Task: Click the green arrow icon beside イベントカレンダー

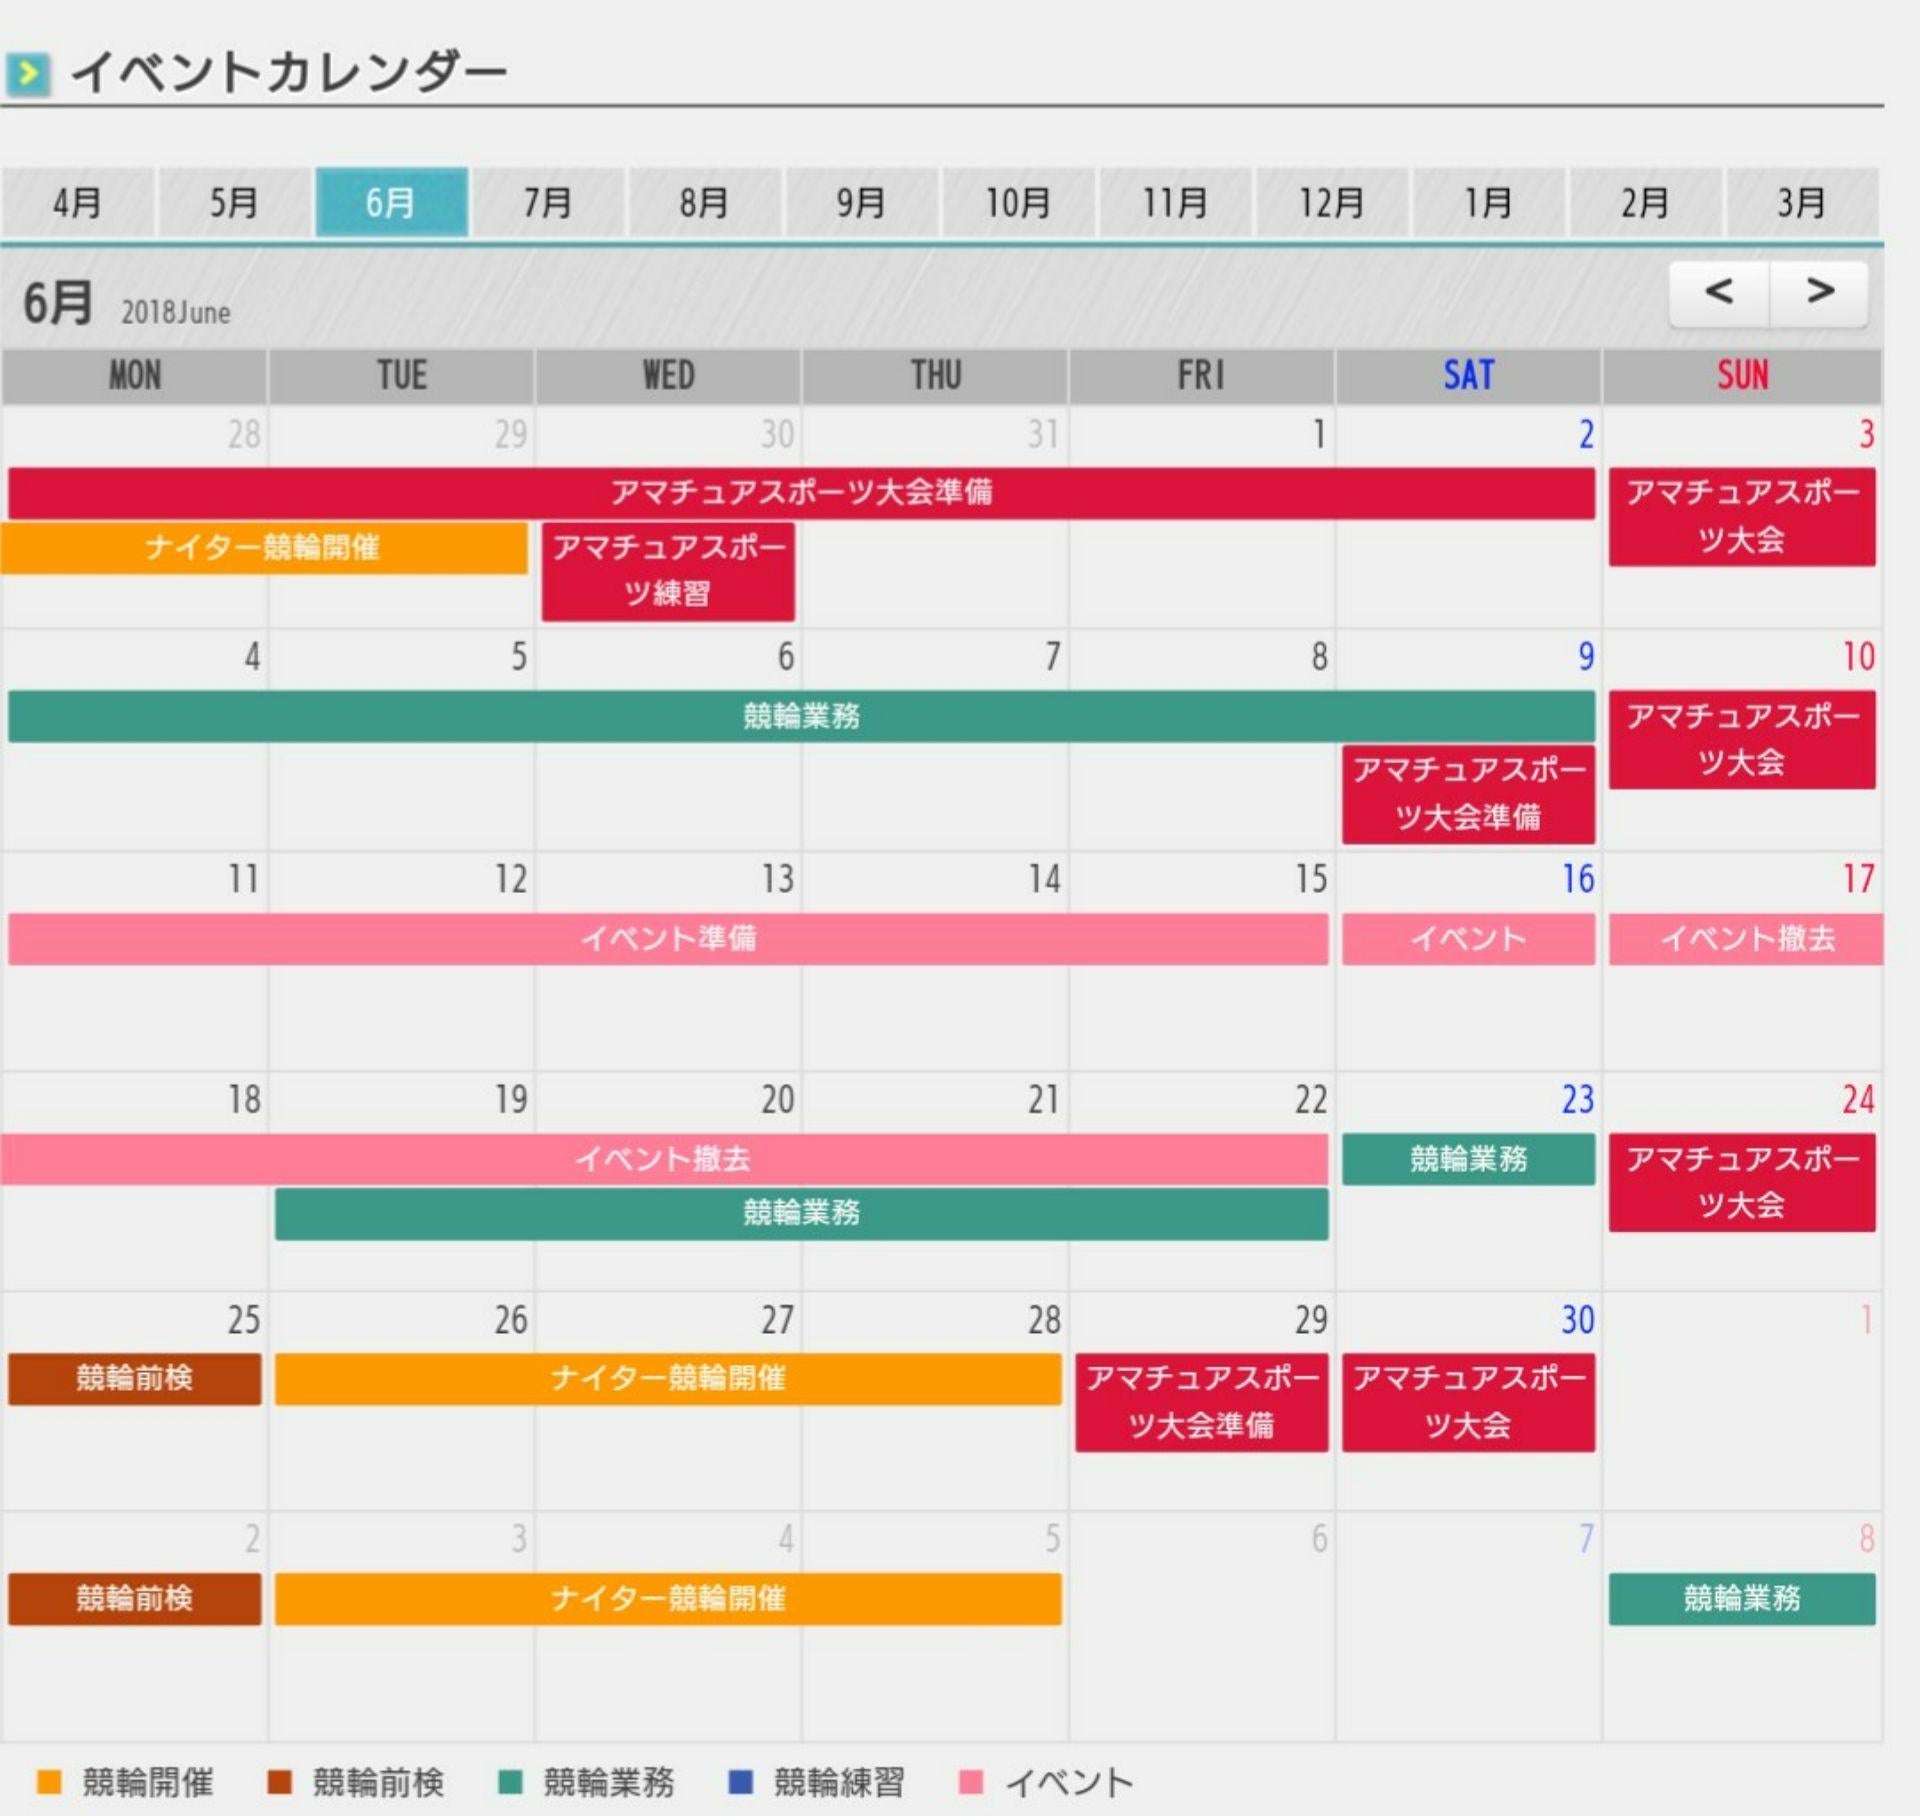Action: click(27, 73)
